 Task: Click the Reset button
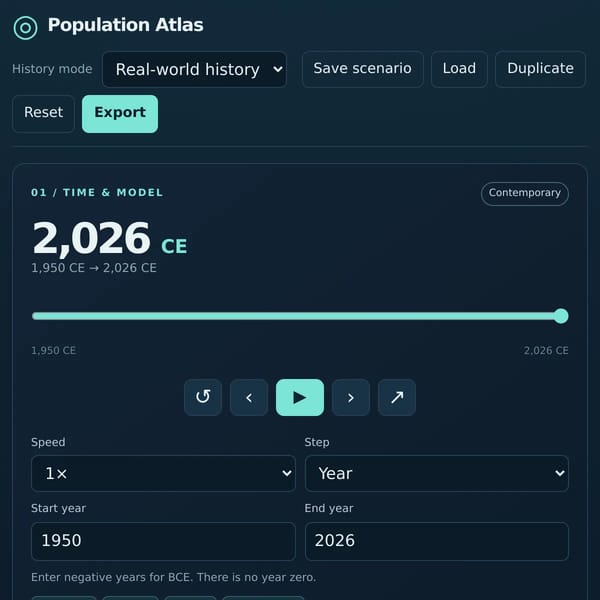point(43,113)
